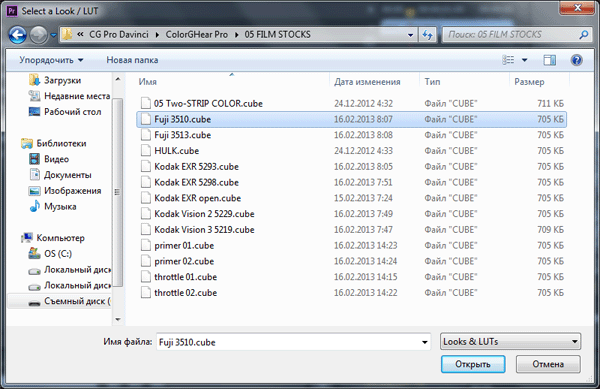The width and height of the screenshot is (600, 389).
Task: Open the Упорядочить menu
Action: 51,60
